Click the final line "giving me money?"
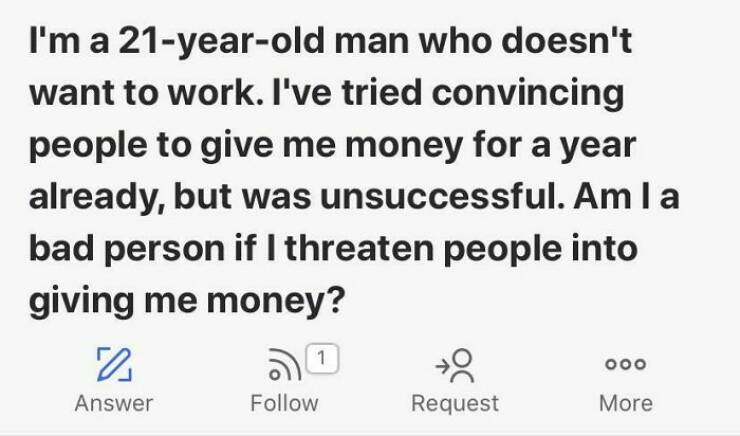 tap(186, 299)
